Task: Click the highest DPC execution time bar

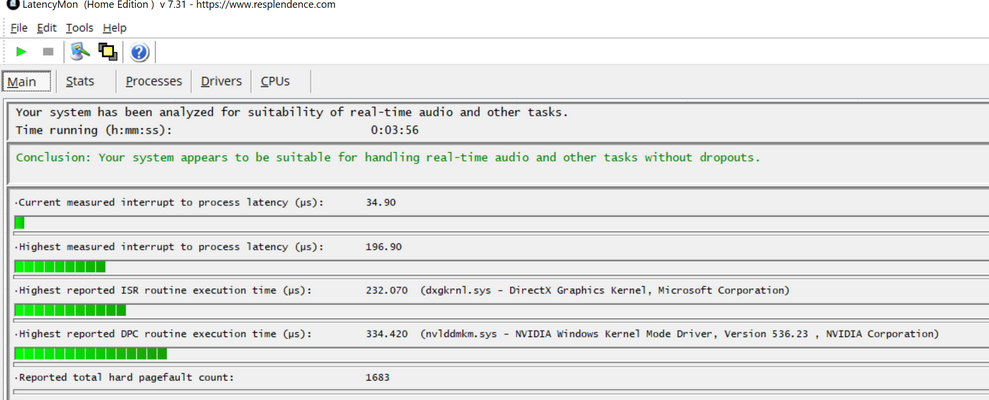Action: (x=501, y=354)
